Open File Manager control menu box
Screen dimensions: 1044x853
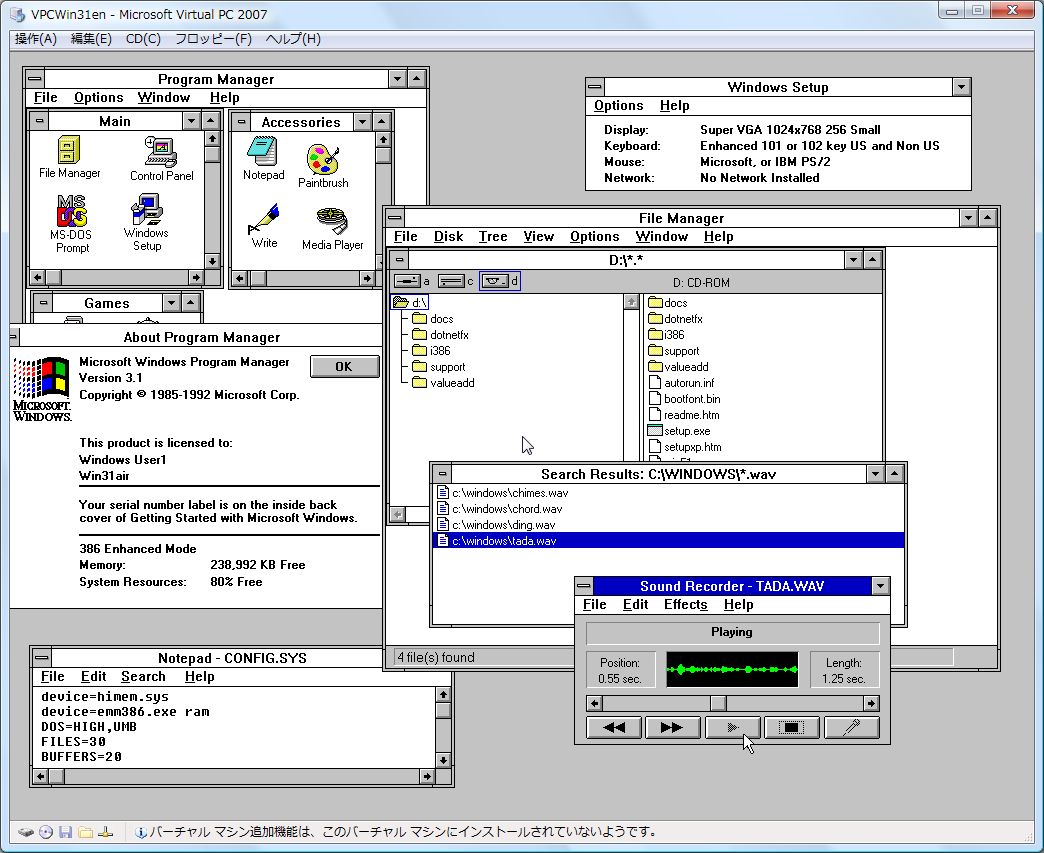pyautogui.click(x=395, y=217)
